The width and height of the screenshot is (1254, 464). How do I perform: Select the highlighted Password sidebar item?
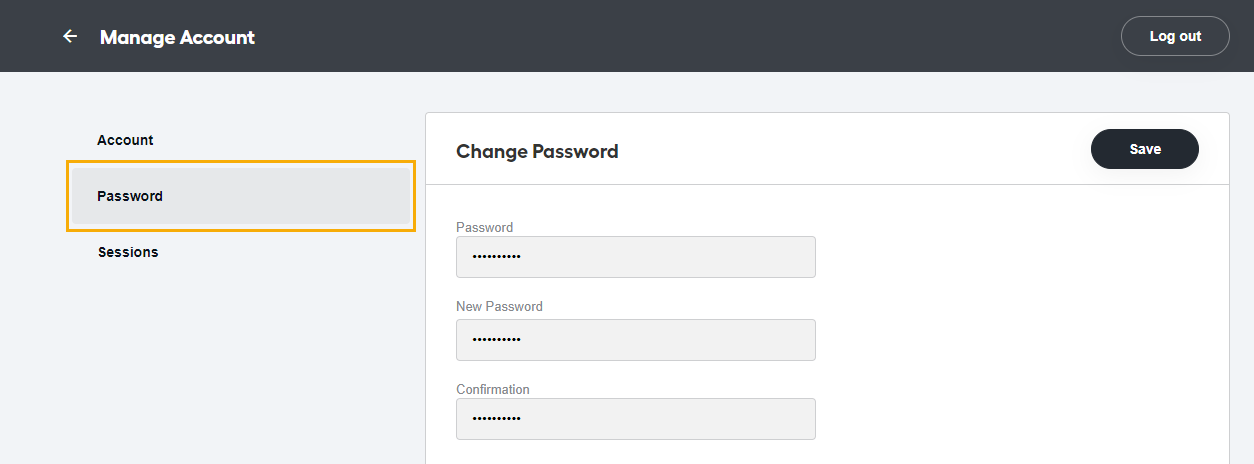241,196
